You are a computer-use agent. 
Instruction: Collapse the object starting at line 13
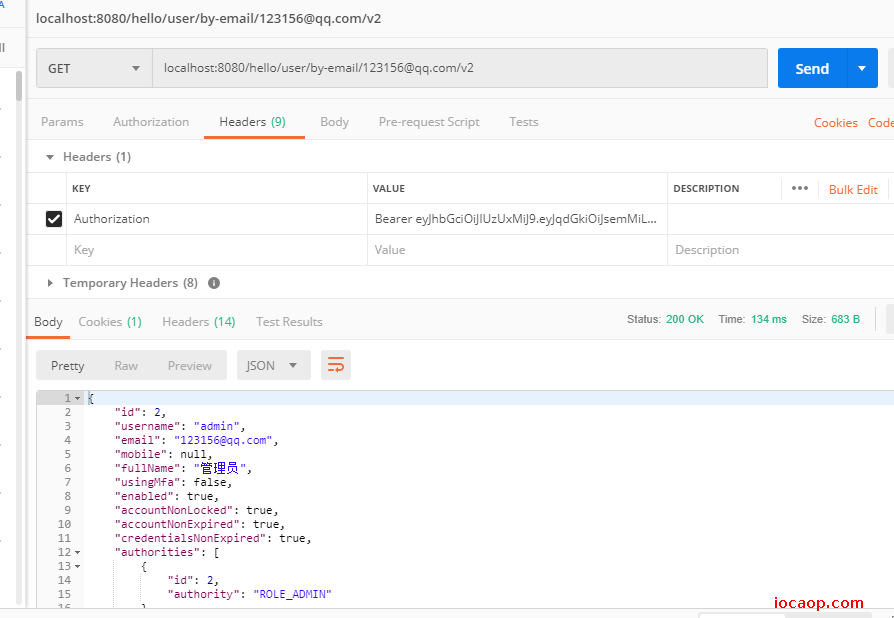tap(78, 566)
